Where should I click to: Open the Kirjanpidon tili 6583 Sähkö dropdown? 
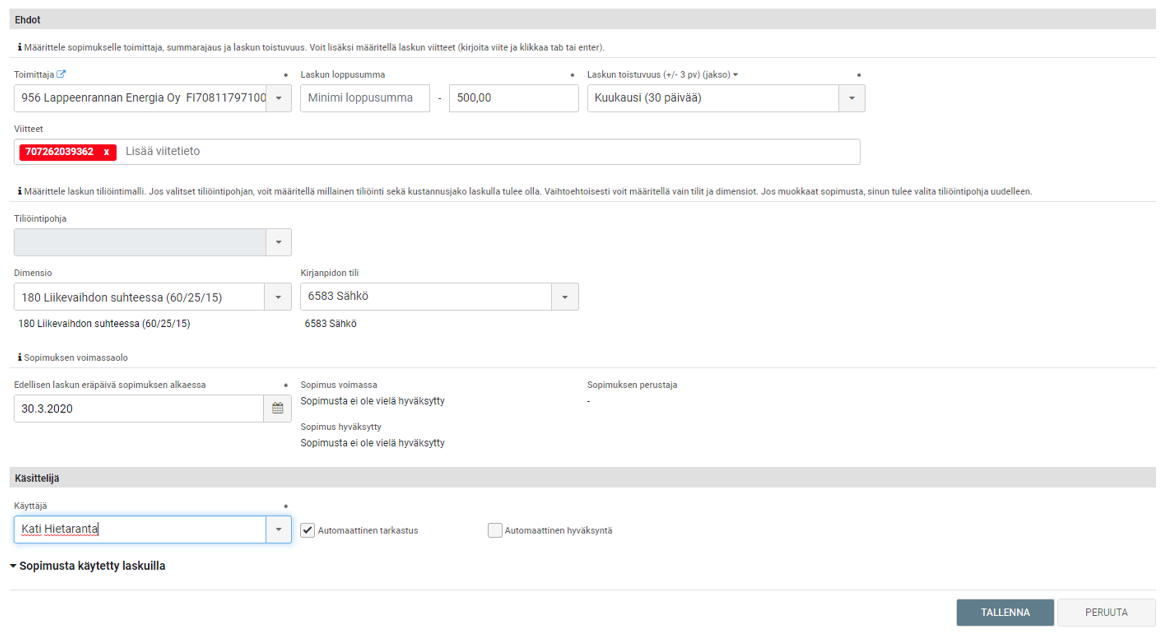click(x=565, y=297)
